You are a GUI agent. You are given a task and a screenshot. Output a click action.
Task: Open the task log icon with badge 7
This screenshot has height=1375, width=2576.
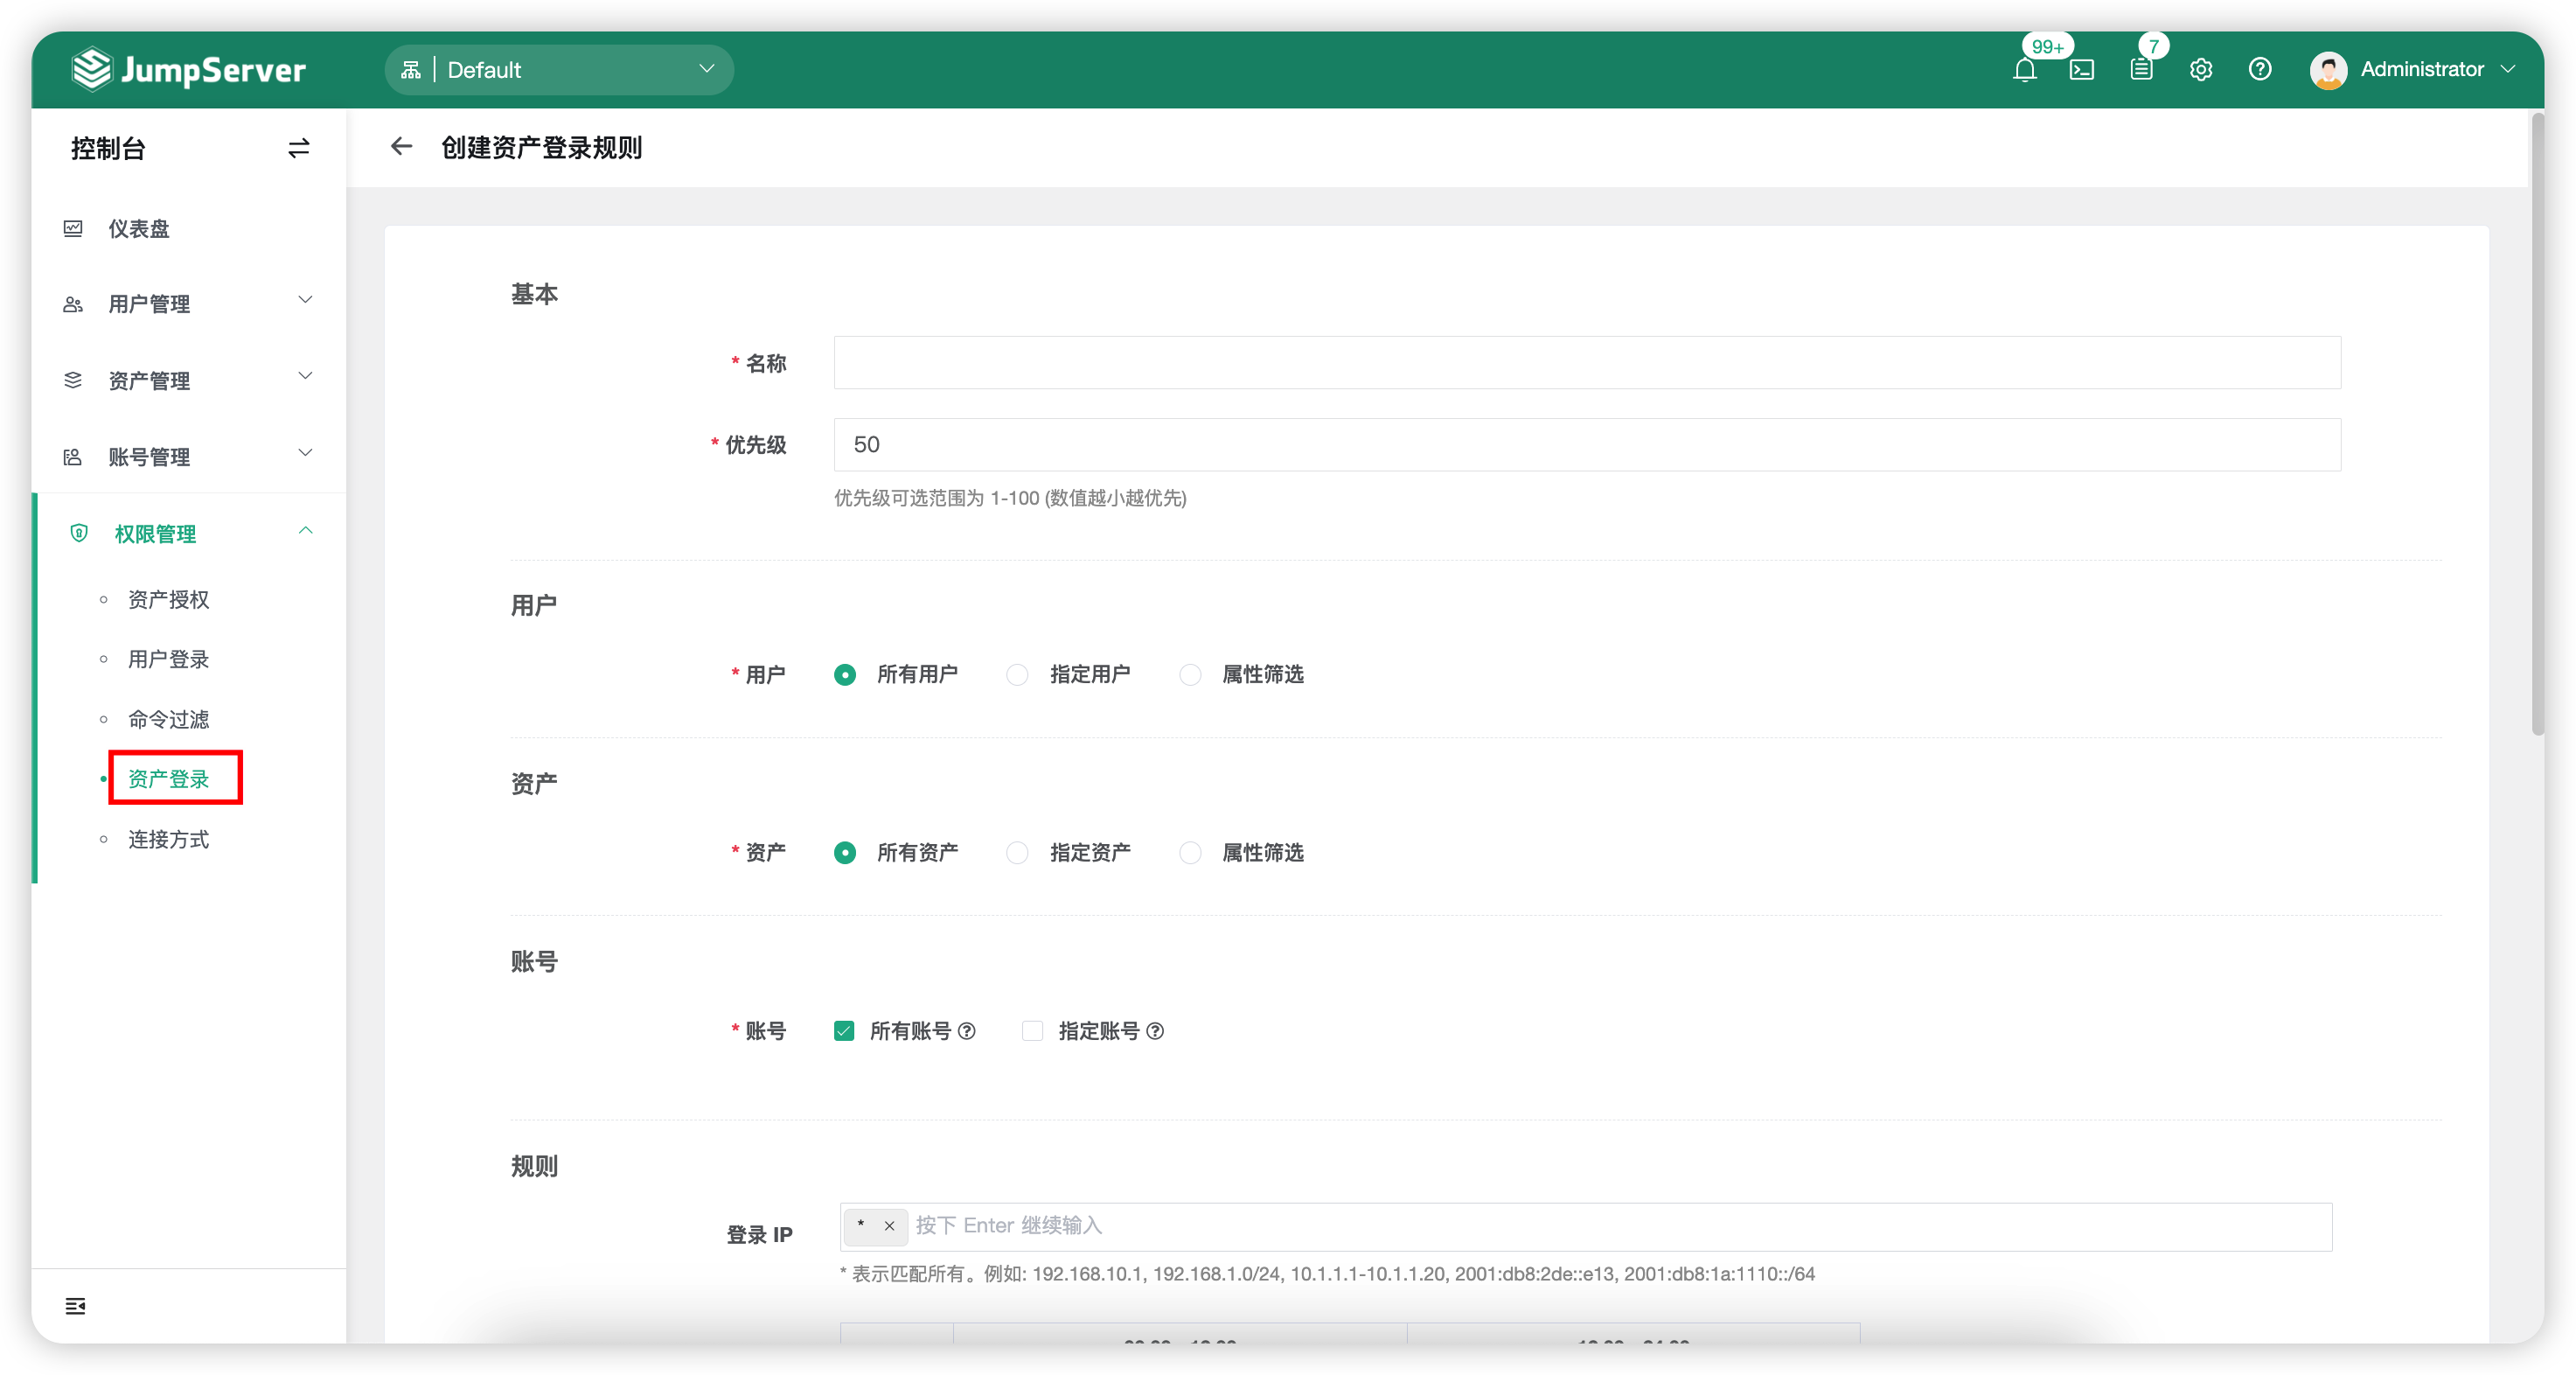click(2141, 69)
